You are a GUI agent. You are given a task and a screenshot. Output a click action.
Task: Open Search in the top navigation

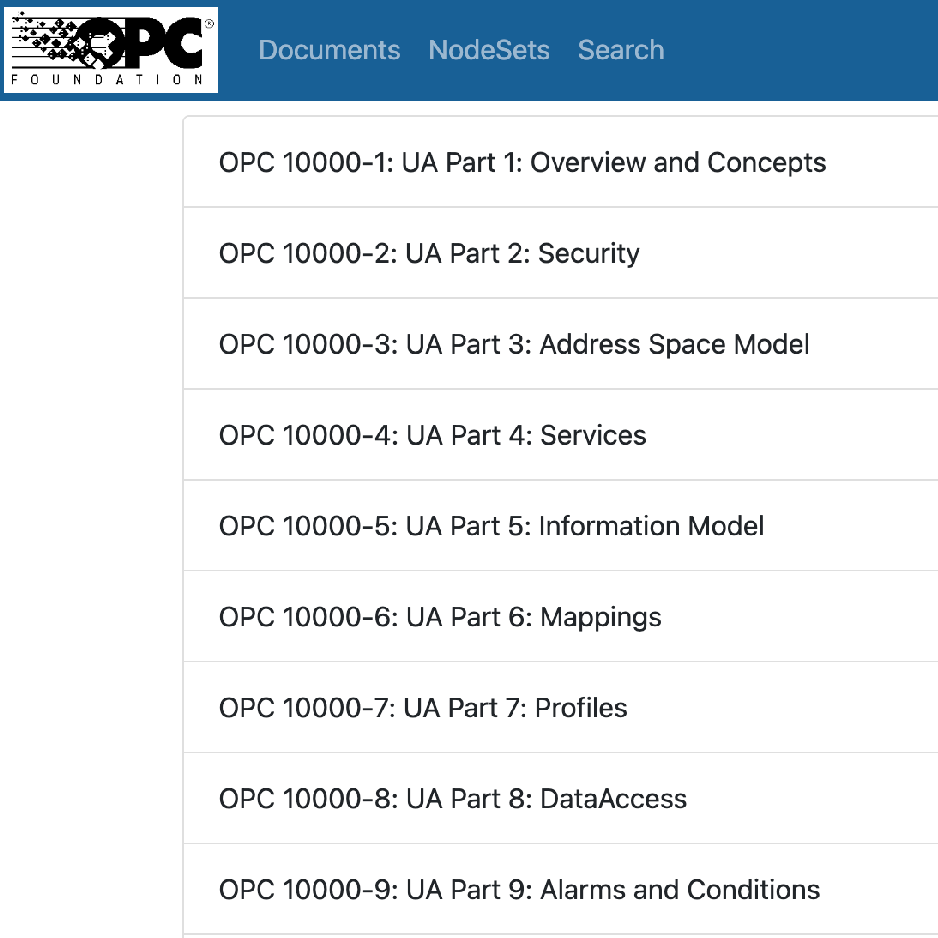pos(621,50)
